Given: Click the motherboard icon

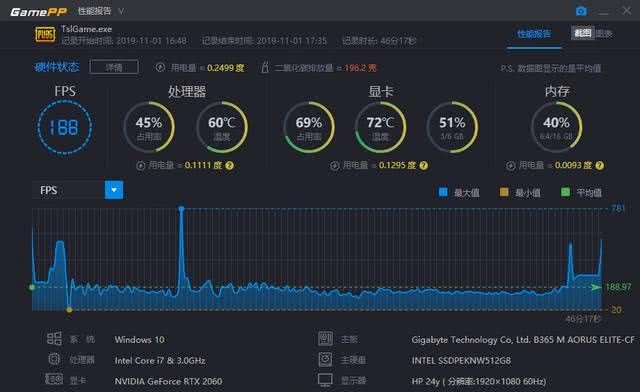Looking at the screenshot, I should (x=325, y=339).
